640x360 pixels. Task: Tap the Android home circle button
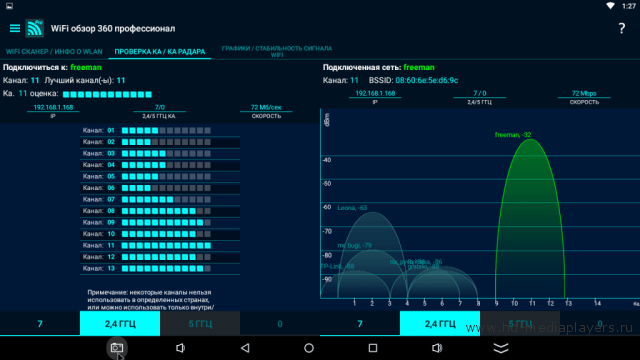pyautogui.click(x=309, y=348)
